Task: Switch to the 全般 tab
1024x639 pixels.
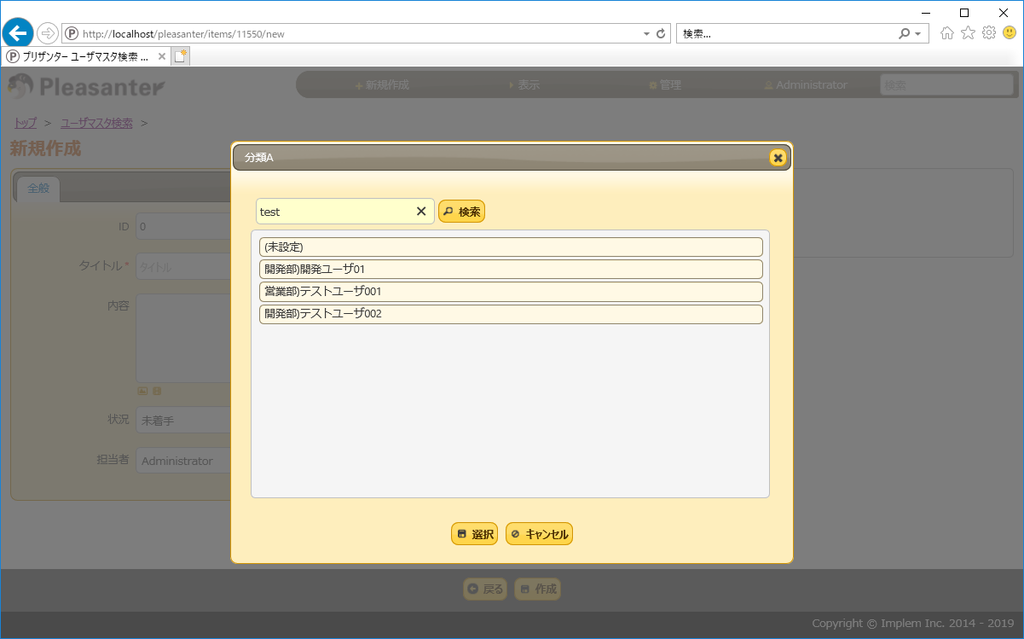Action: 38,188
